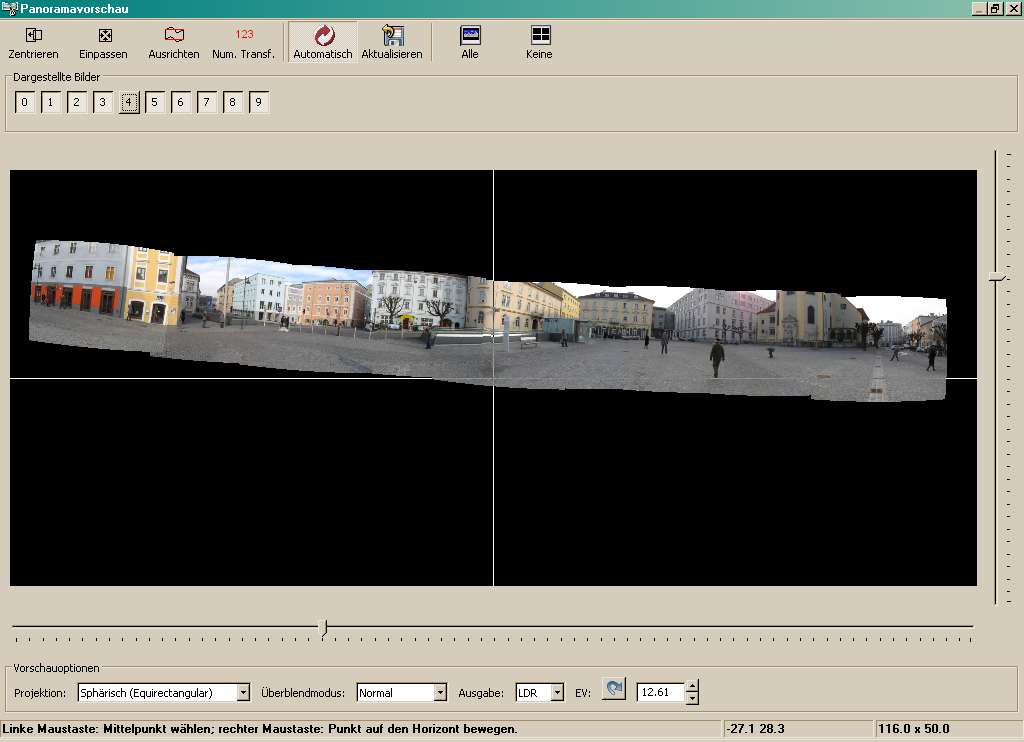This screenshot has height=742, width=1024.
Task: Reset exposure with EV reset icon
Action: click(x=614, y=689)
